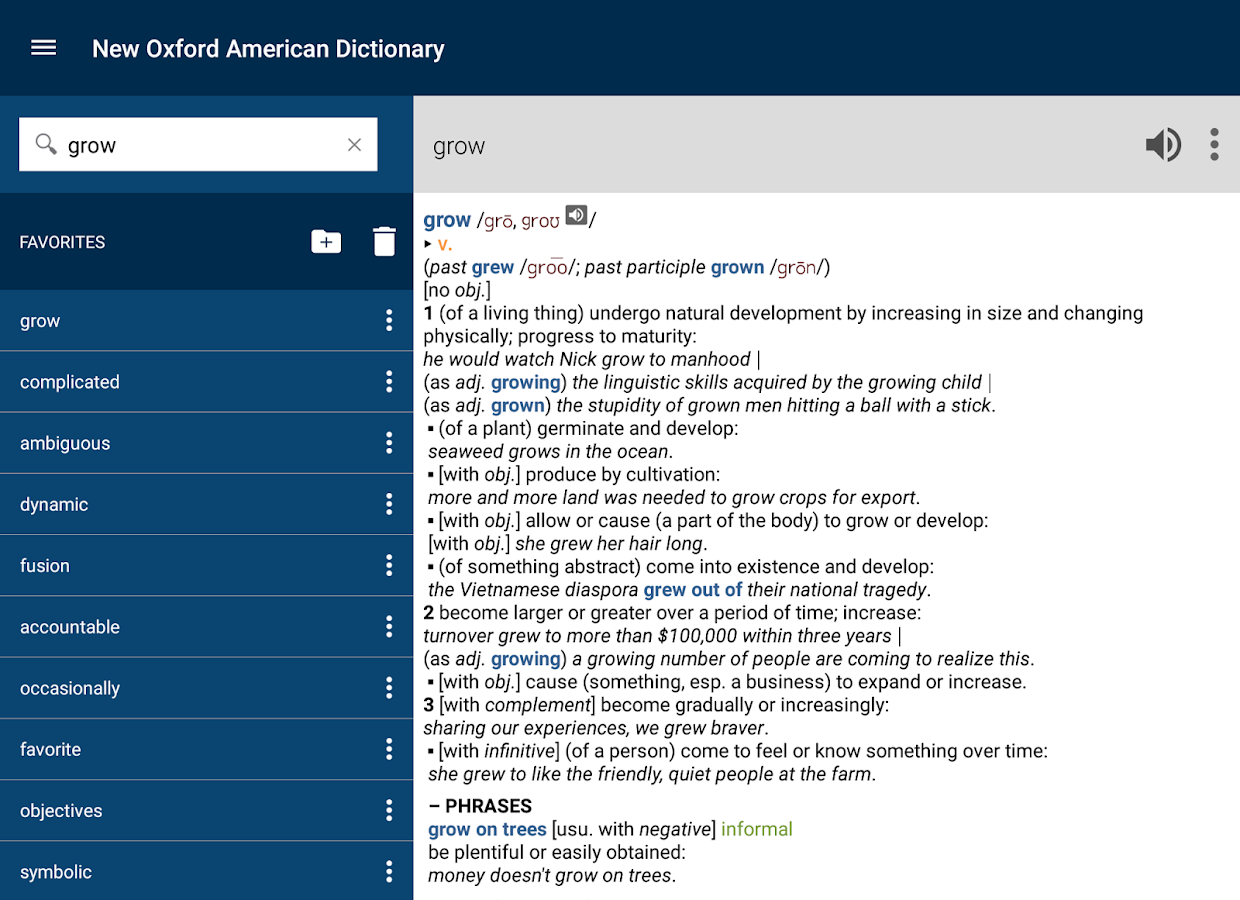
Task: Open the hamburger navigation menu
Action: coord(44,48)
